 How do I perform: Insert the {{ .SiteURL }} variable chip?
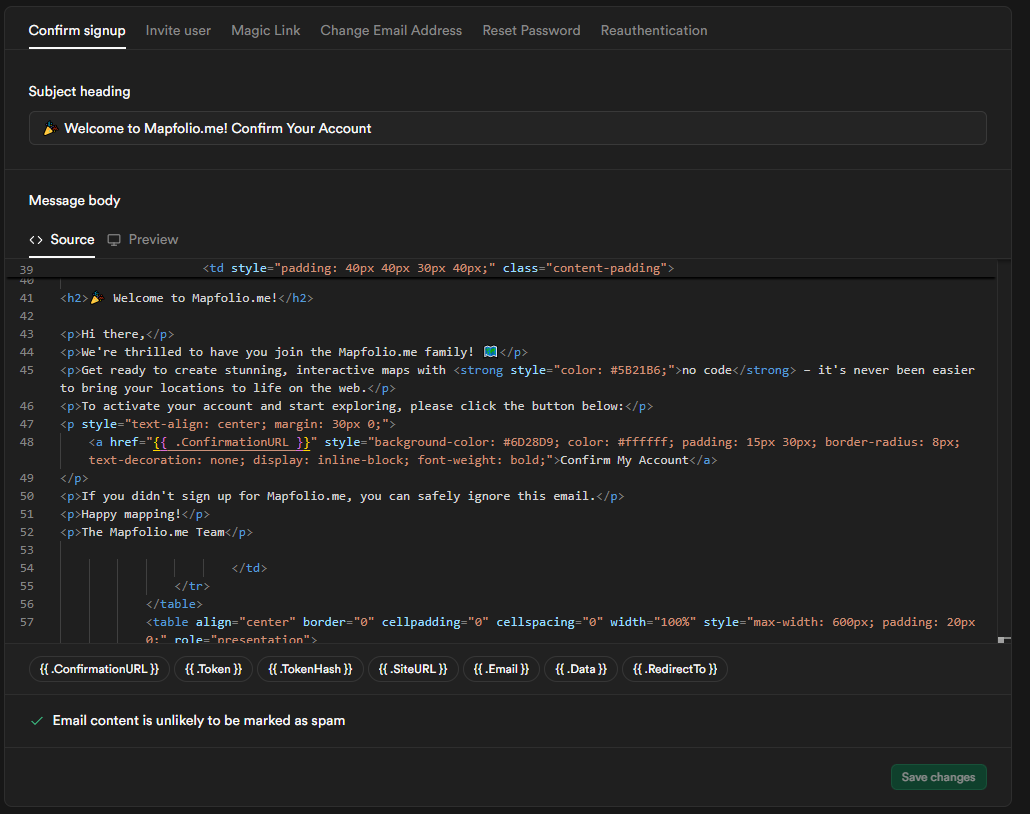pos(413,669)
